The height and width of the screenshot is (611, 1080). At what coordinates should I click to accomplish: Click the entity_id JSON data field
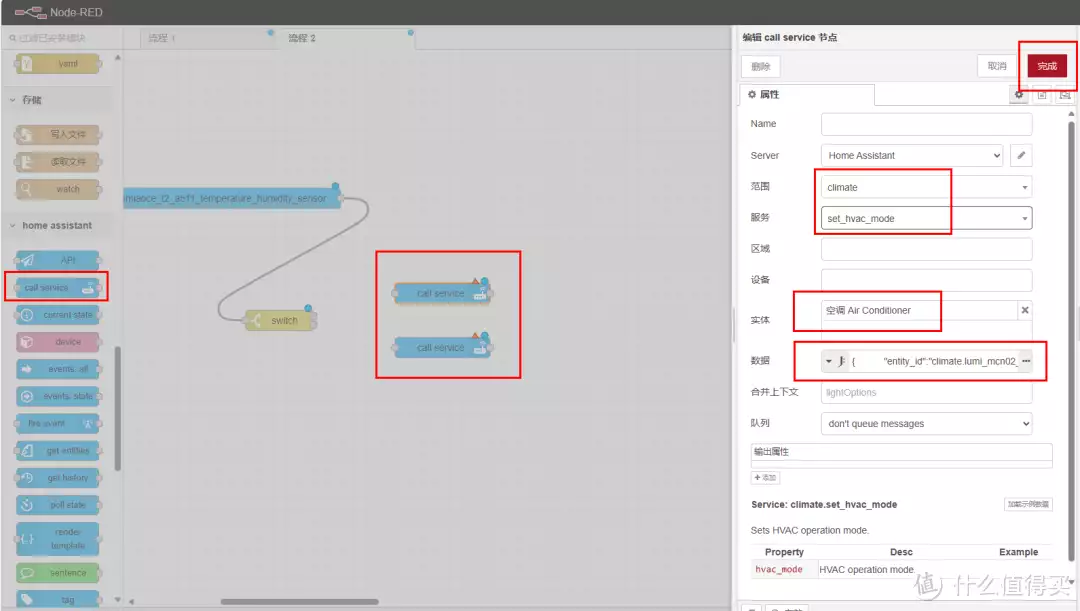click(x=933, y=361)
